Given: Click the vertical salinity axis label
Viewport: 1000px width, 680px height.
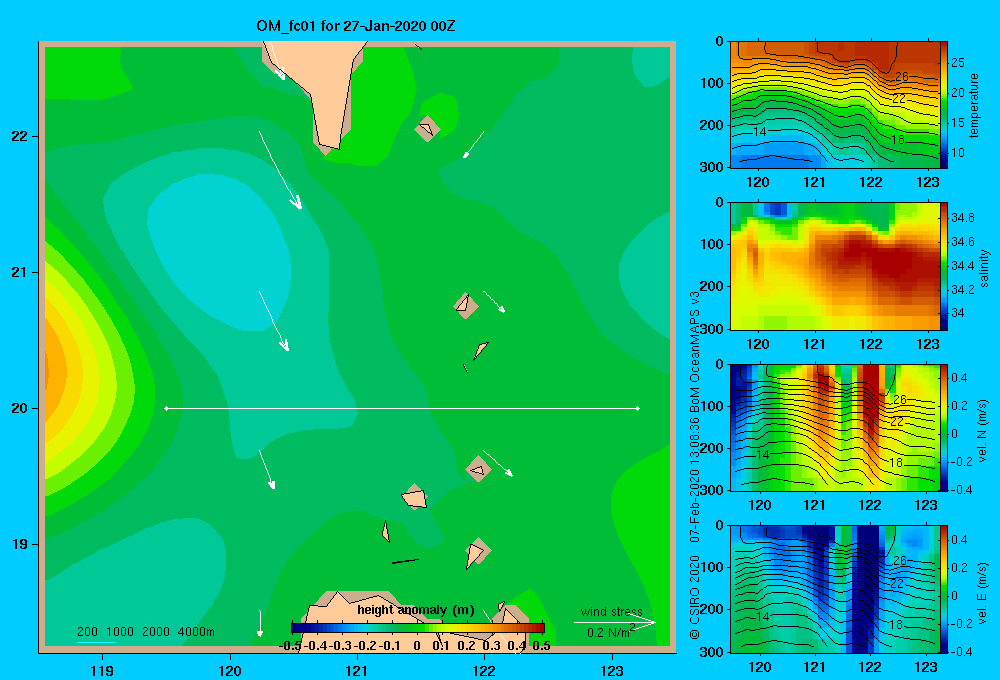Looking at the screenshot, I should pos(984,268).
